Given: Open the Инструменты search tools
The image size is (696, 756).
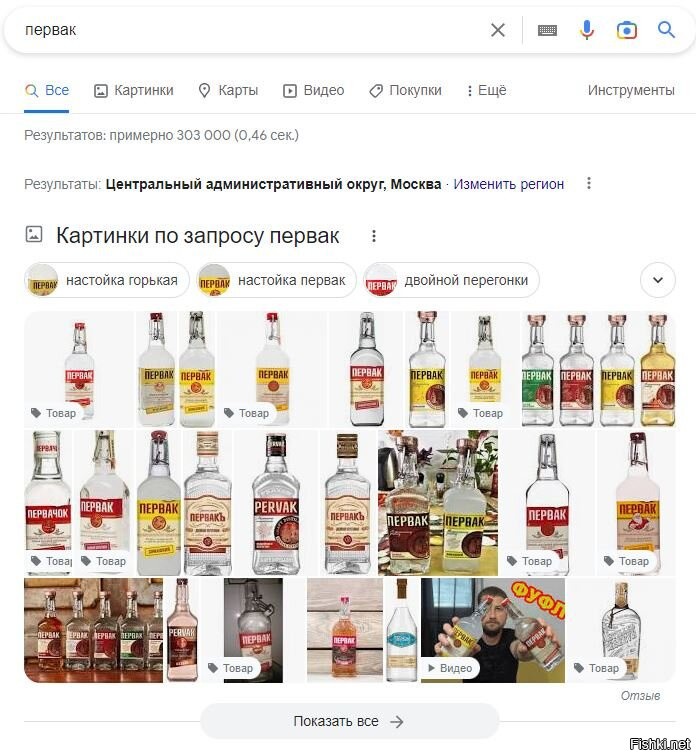Looking at the screenshot, I should coord(631,90).
